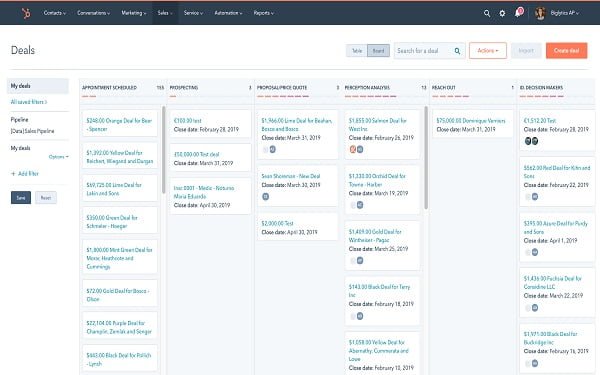This screenshot has width=600, height=375.
Task: Click avatar on Black Deal for Buckridge card
Action: pyautogui.click(x=535, y=363)
